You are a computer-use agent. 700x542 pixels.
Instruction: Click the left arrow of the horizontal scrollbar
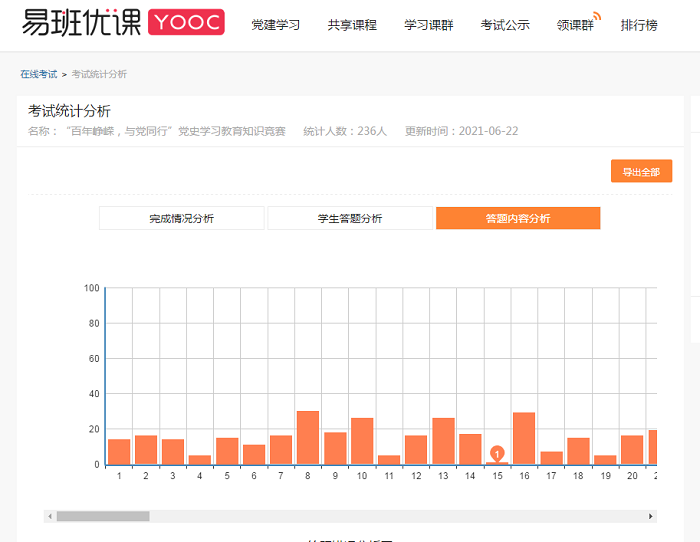pyautogui.click(x=49, y=516)
